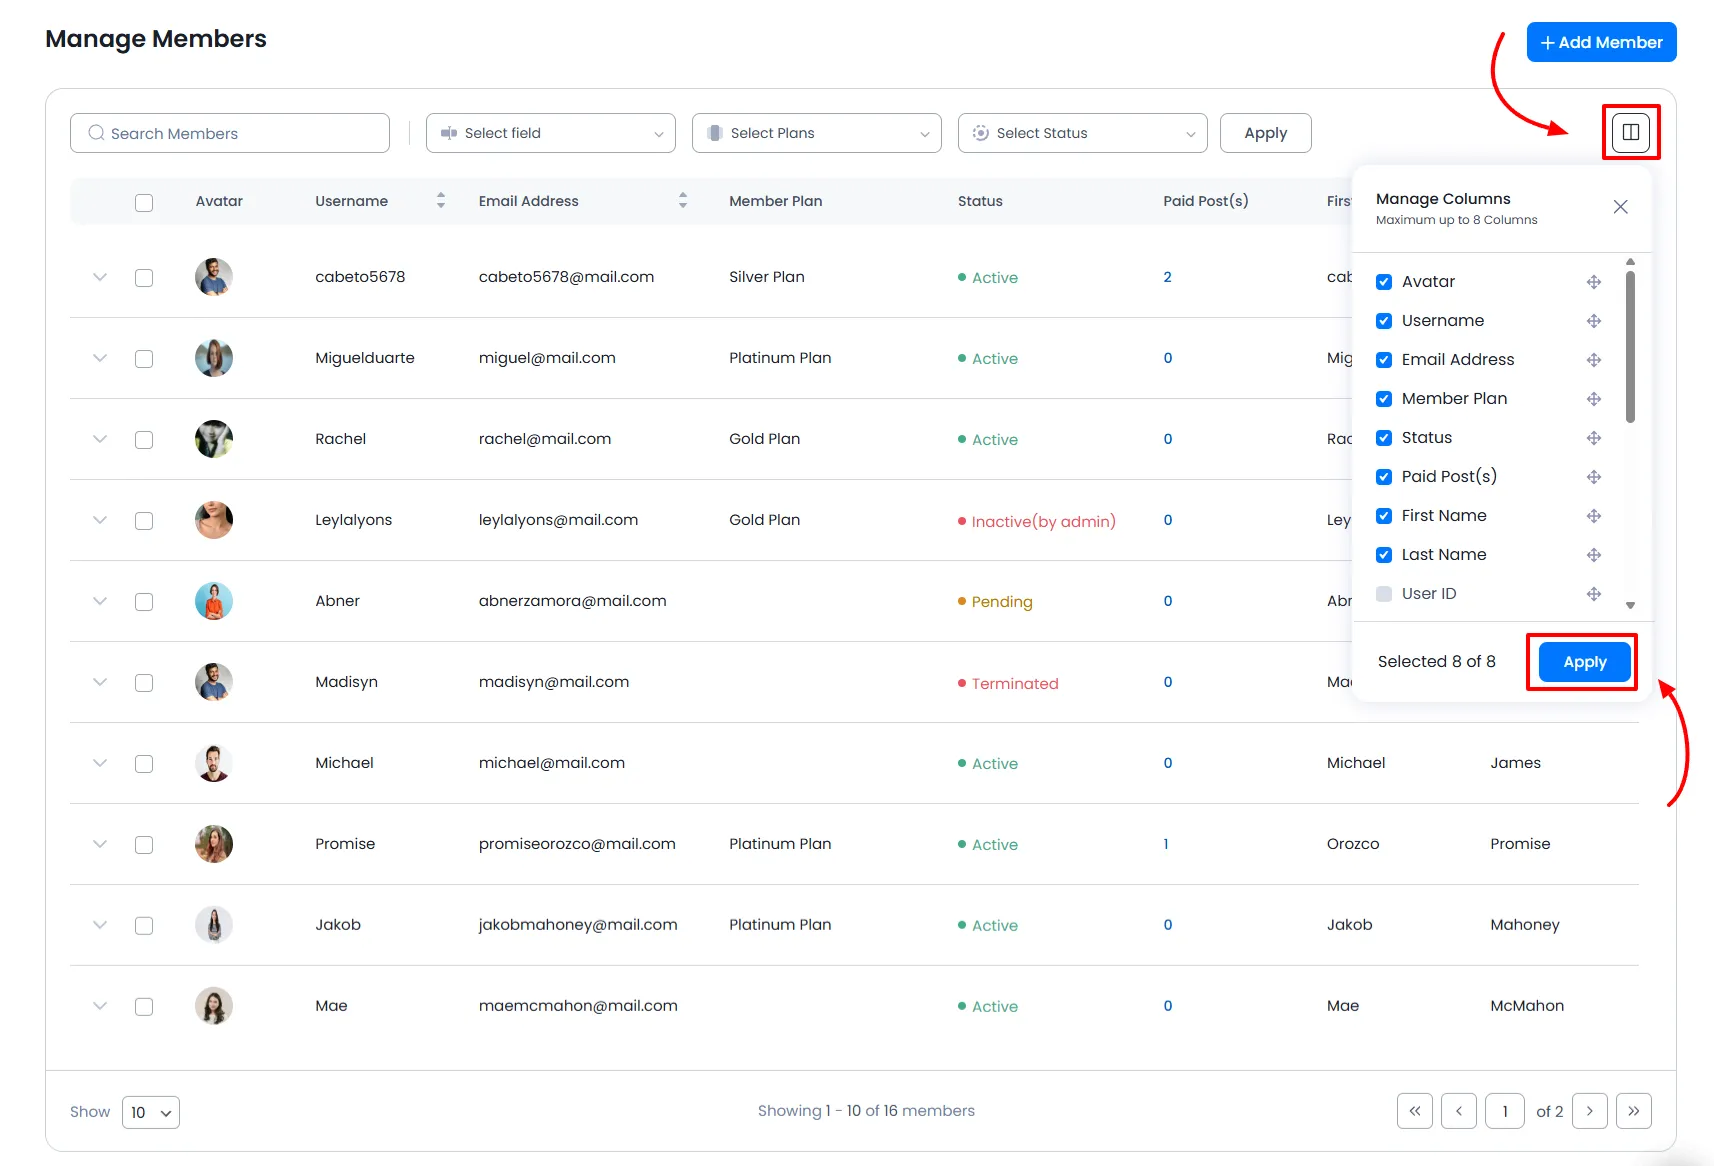Sort by Username column arrows
The width and height of the screenshot is (1714, 1166).
pos(440,200)
